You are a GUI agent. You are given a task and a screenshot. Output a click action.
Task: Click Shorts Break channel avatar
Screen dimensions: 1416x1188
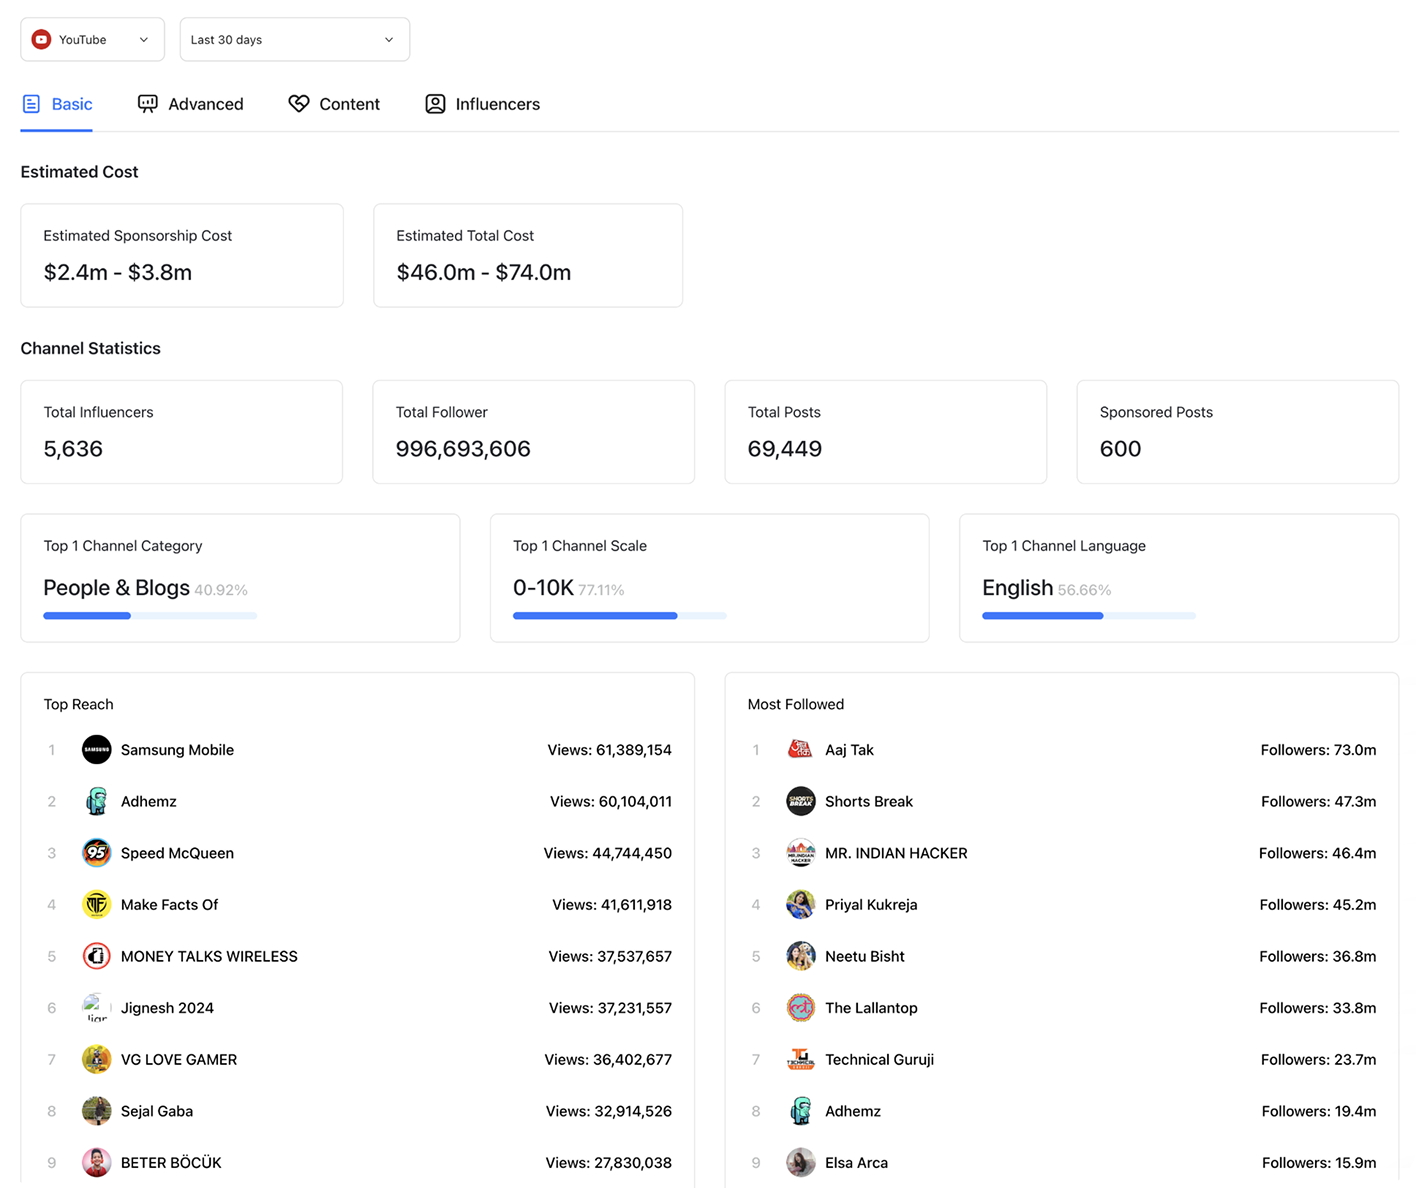[800, 801]
